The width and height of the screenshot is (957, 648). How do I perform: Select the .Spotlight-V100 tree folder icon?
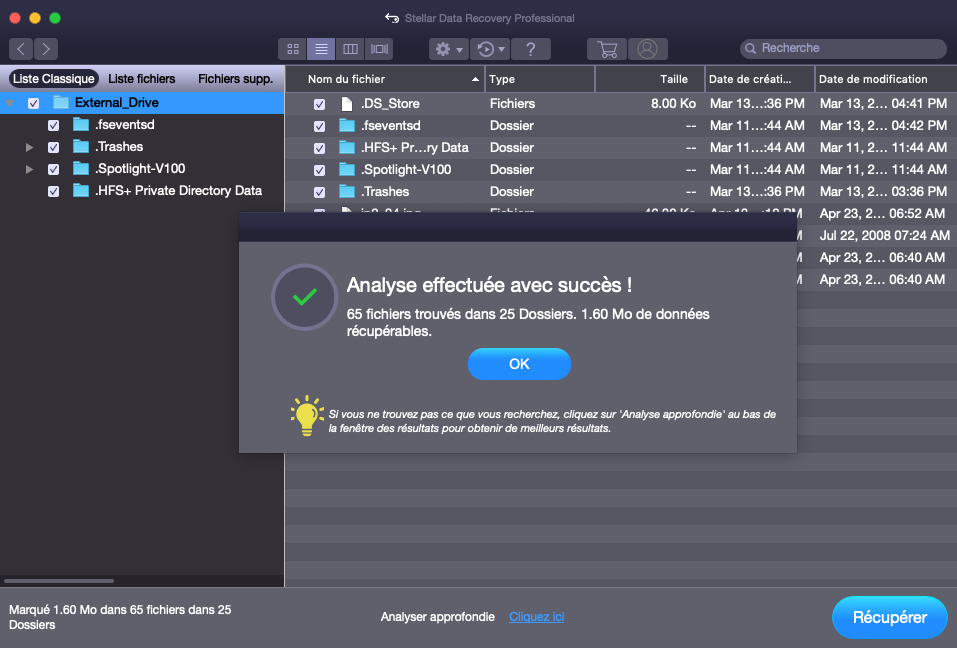click(81, 168)
